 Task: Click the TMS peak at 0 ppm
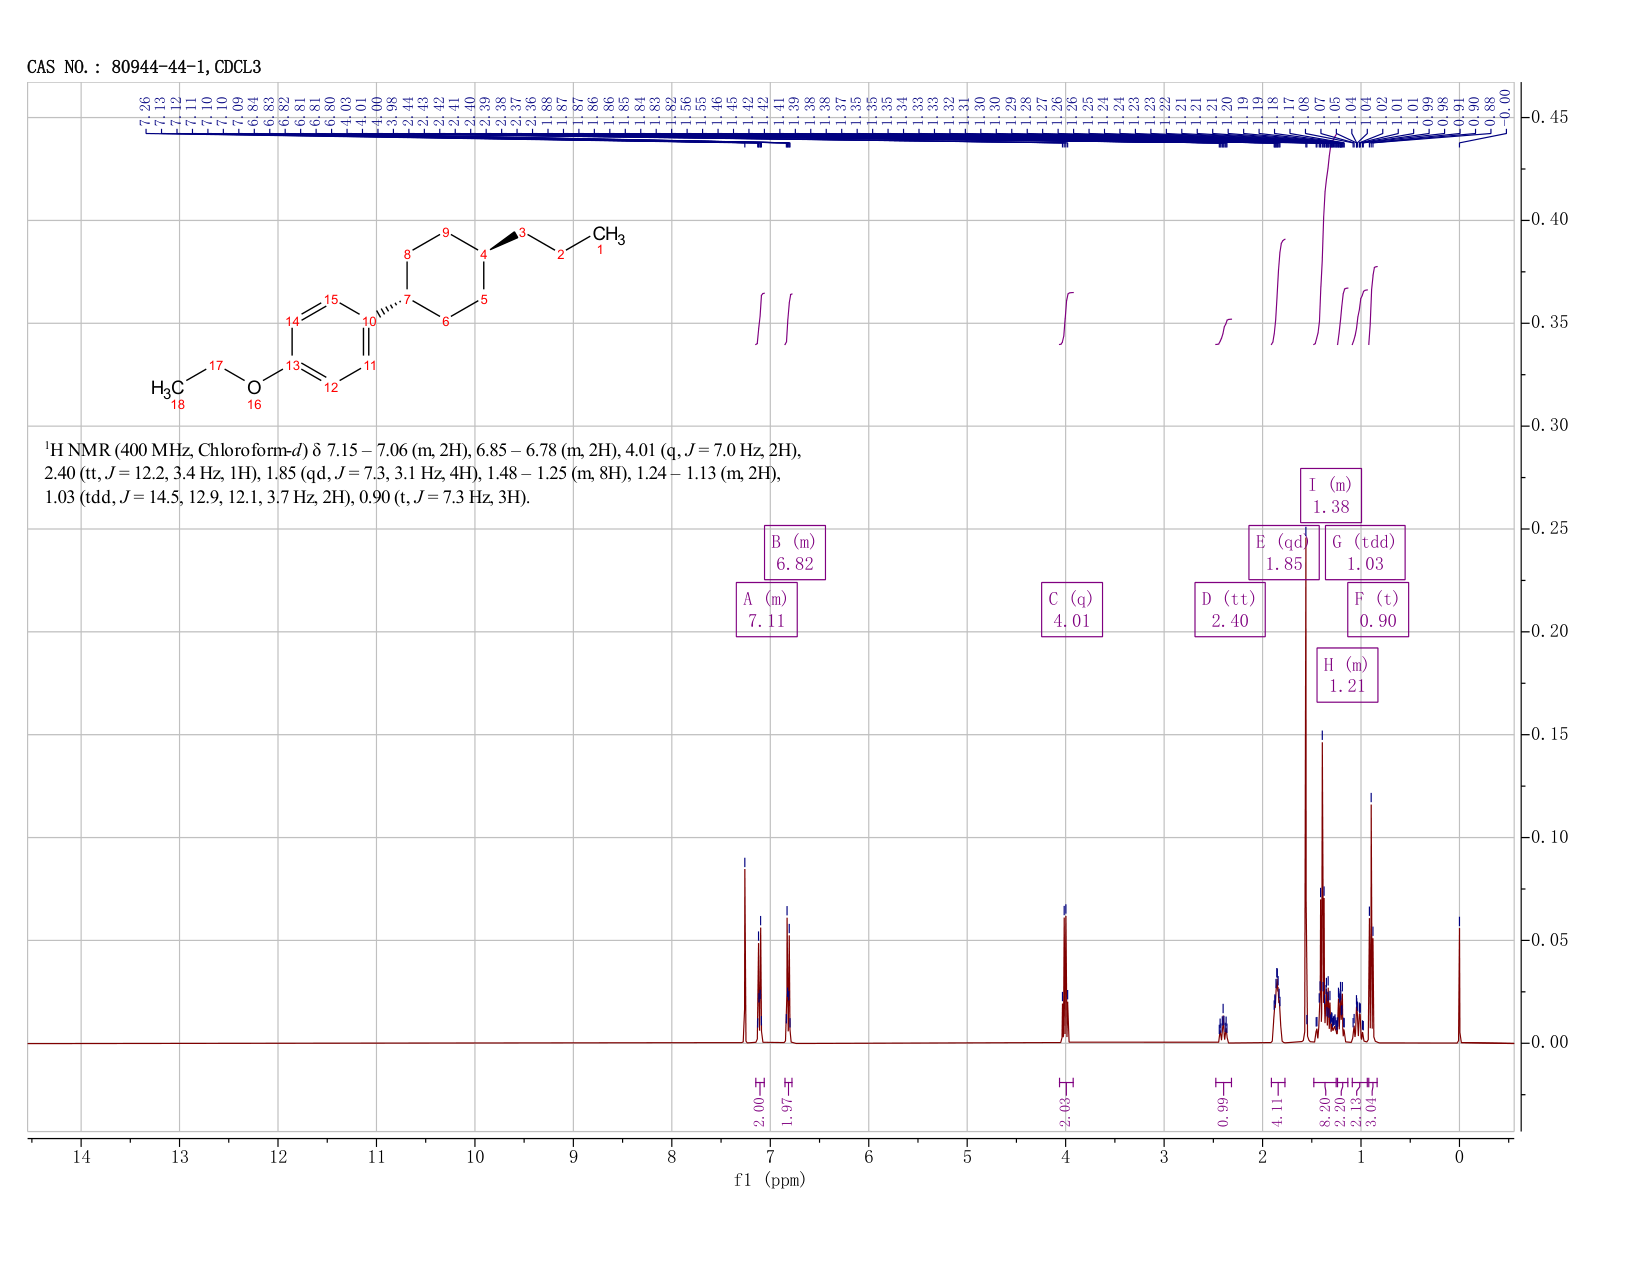coord(1459,985)
